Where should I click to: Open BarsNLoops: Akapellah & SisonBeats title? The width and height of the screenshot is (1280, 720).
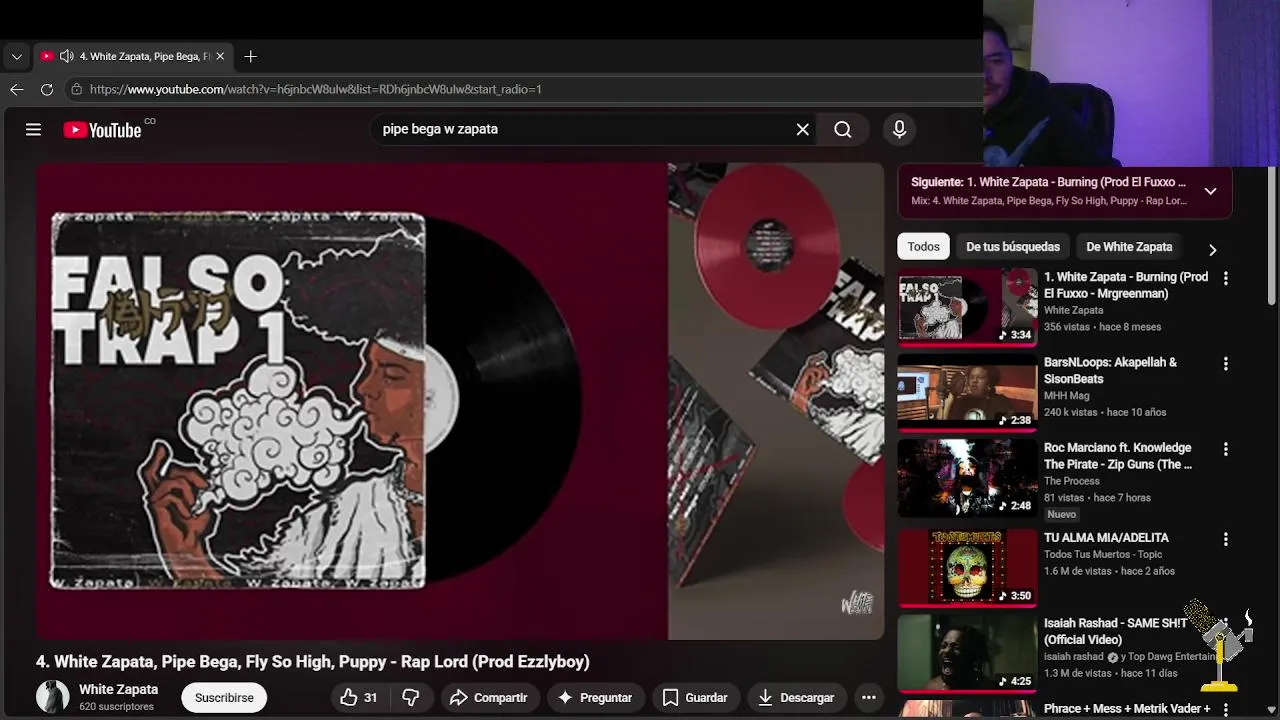pyautogui.click(x=1110, y=371)
